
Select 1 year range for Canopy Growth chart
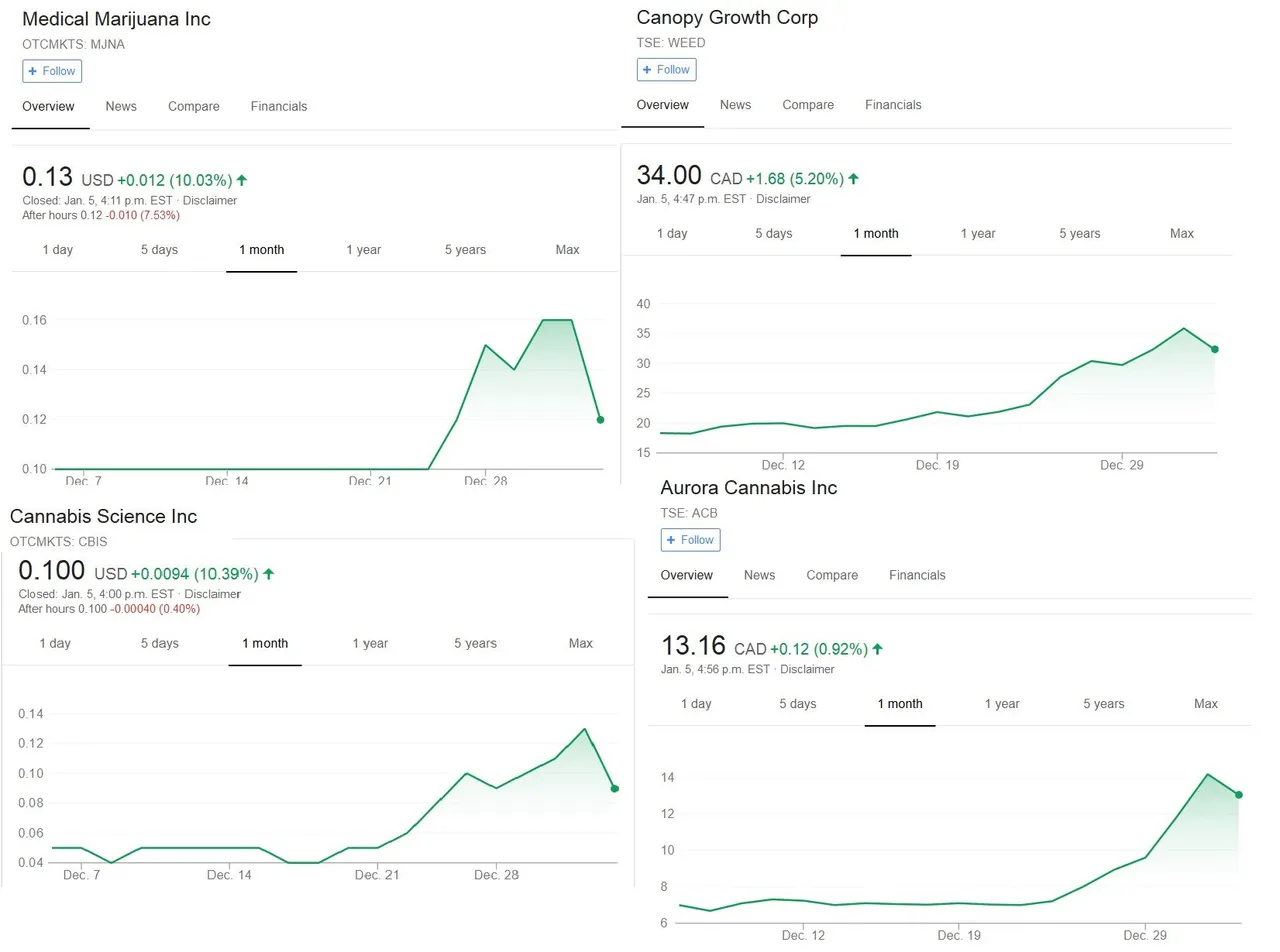pyautogui.click(x=978, y=233)
